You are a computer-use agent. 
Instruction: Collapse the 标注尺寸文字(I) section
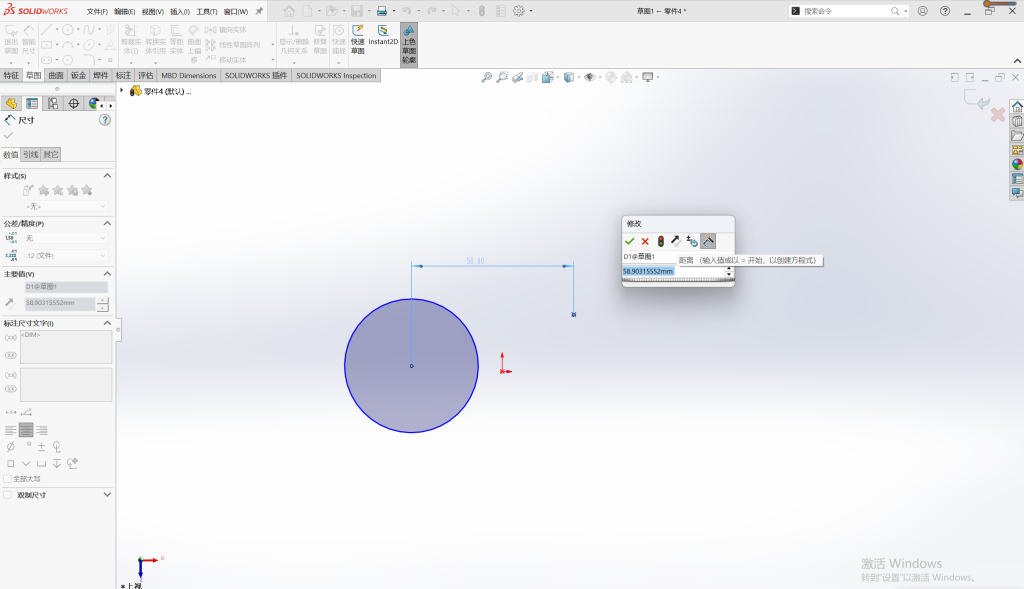pos(107,323)
